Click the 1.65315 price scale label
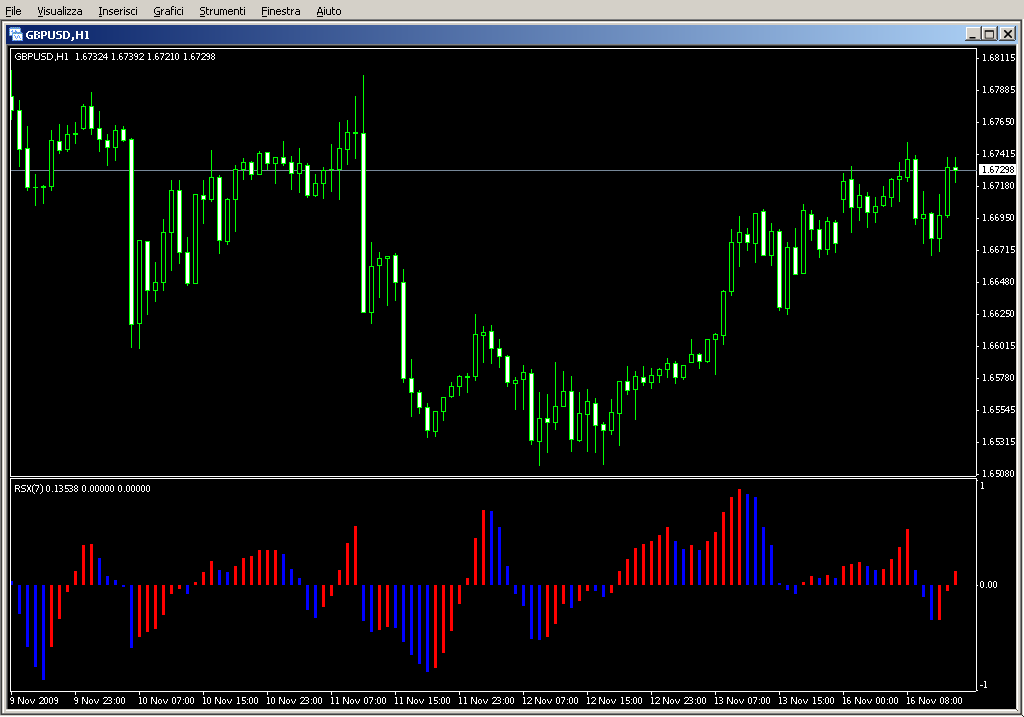 [x=999, y=441]
